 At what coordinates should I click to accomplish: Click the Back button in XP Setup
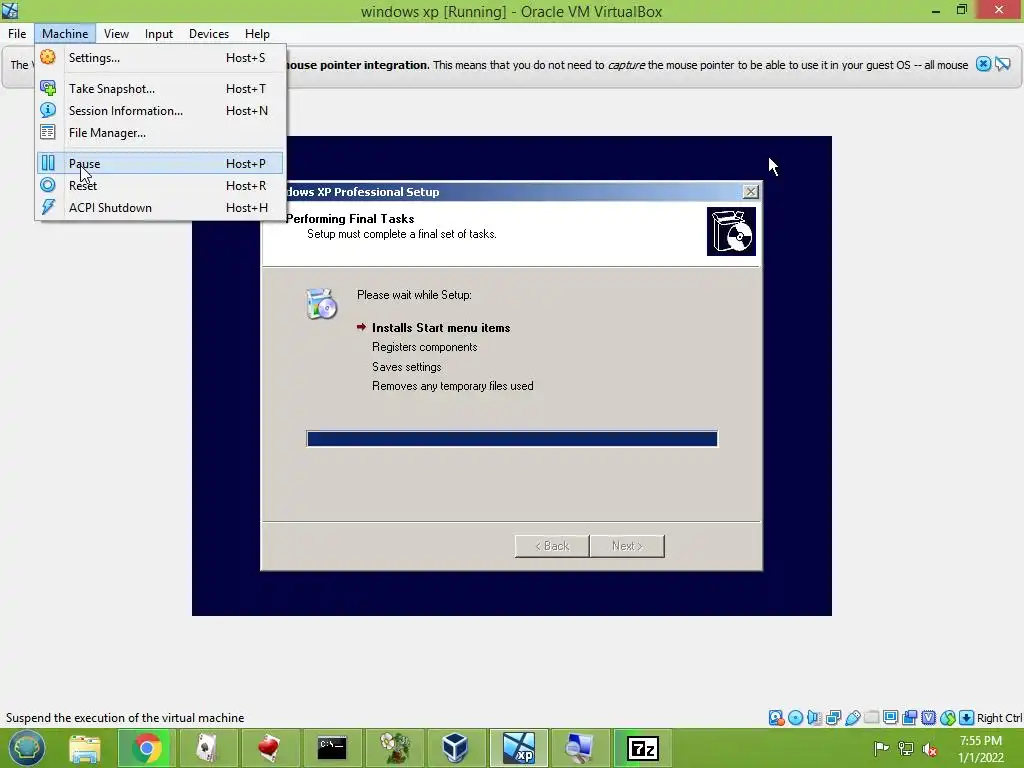552,546
